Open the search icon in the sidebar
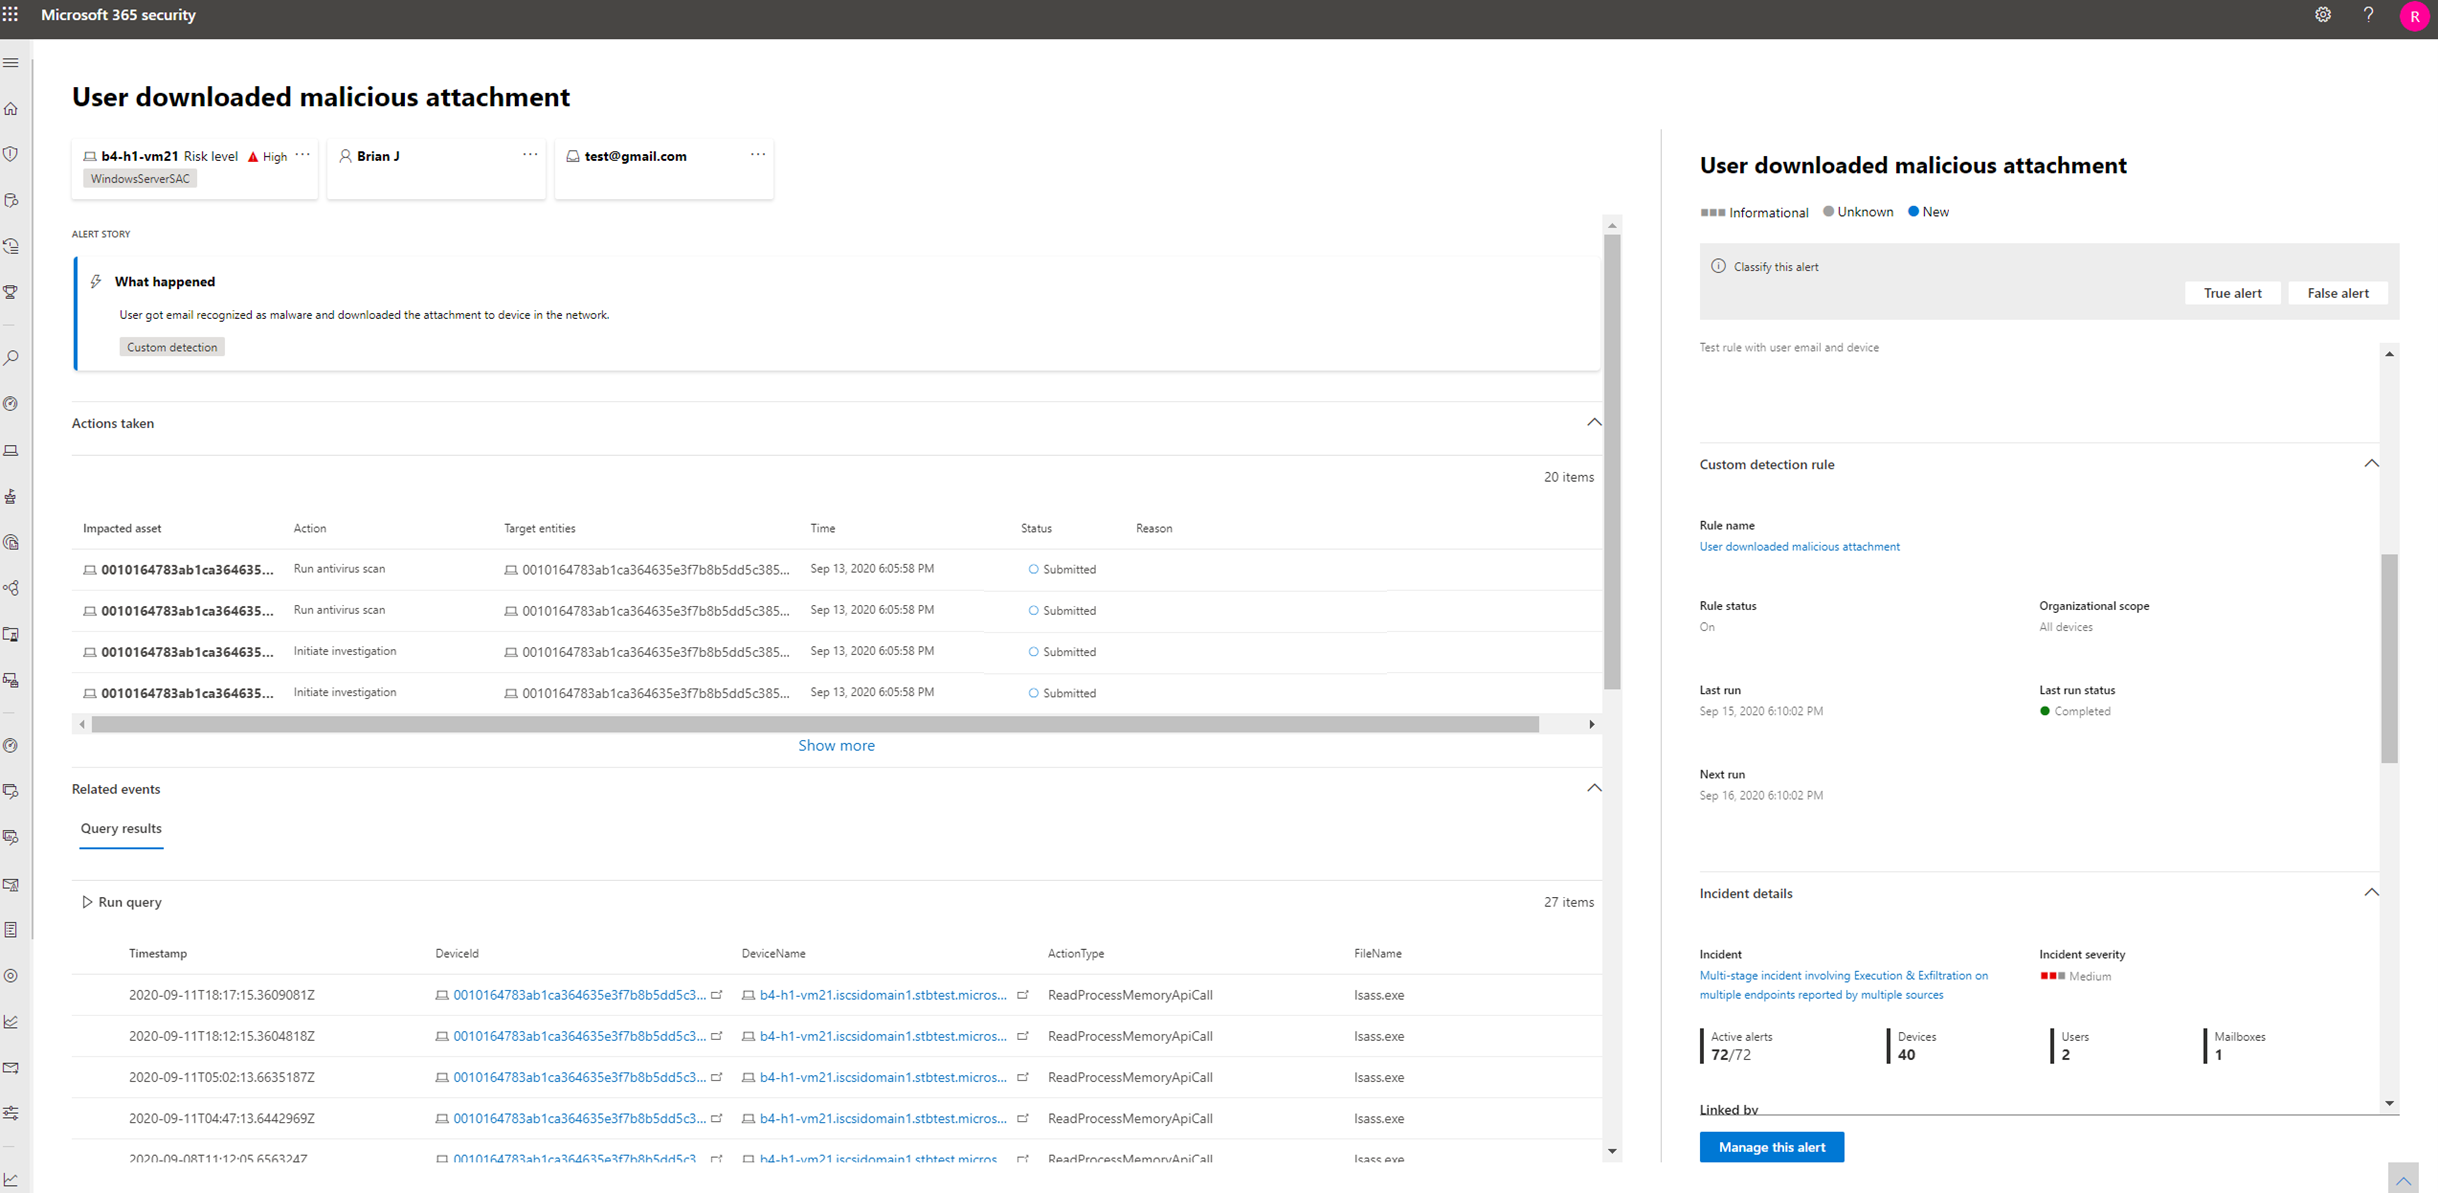 click(12, 358)
